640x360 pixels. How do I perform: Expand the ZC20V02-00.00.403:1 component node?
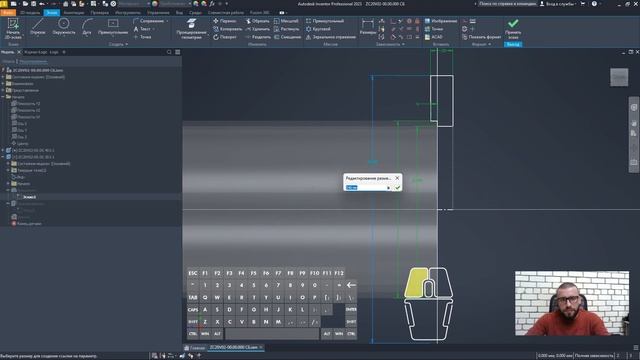click(3, 150)
